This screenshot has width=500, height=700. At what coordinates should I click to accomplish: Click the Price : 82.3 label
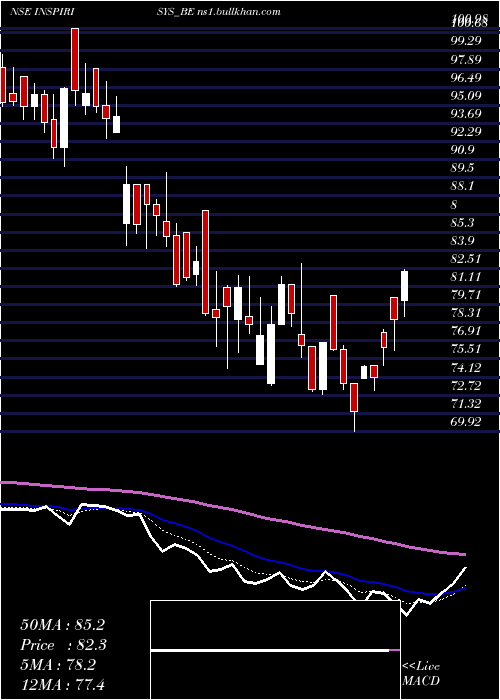point(63,645)
